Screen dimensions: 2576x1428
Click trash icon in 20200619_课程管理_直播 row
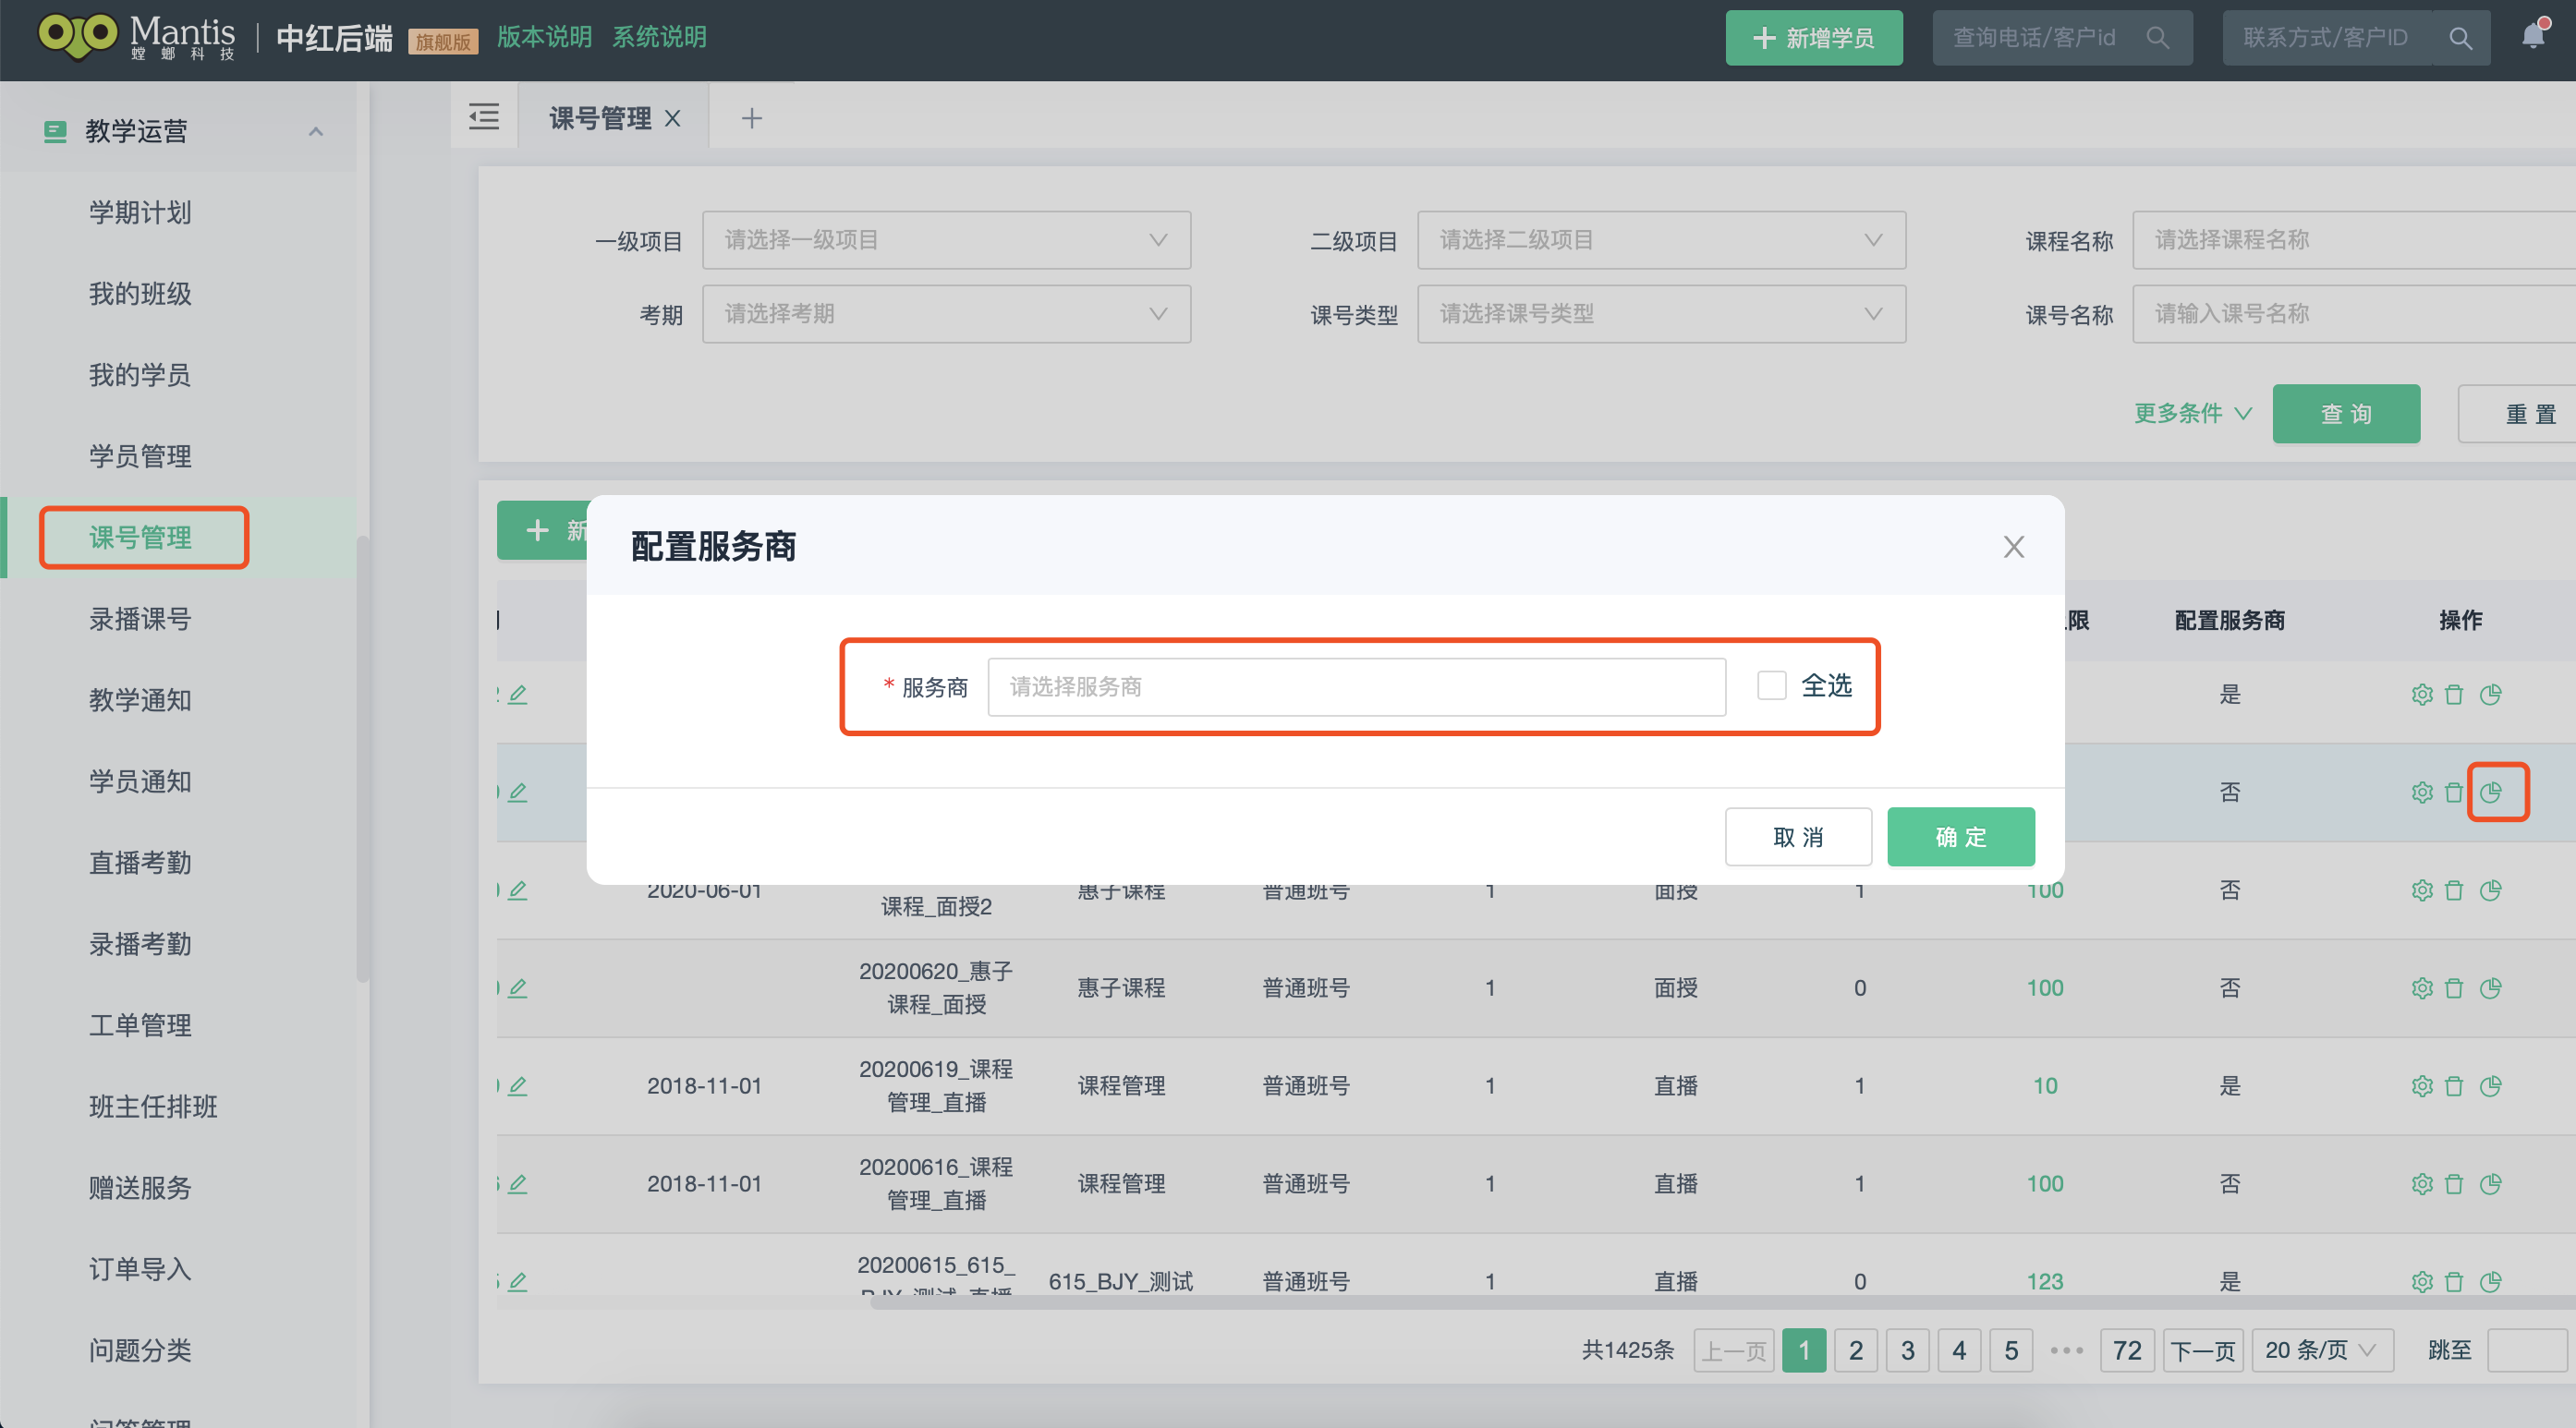pos(2453,1086)
